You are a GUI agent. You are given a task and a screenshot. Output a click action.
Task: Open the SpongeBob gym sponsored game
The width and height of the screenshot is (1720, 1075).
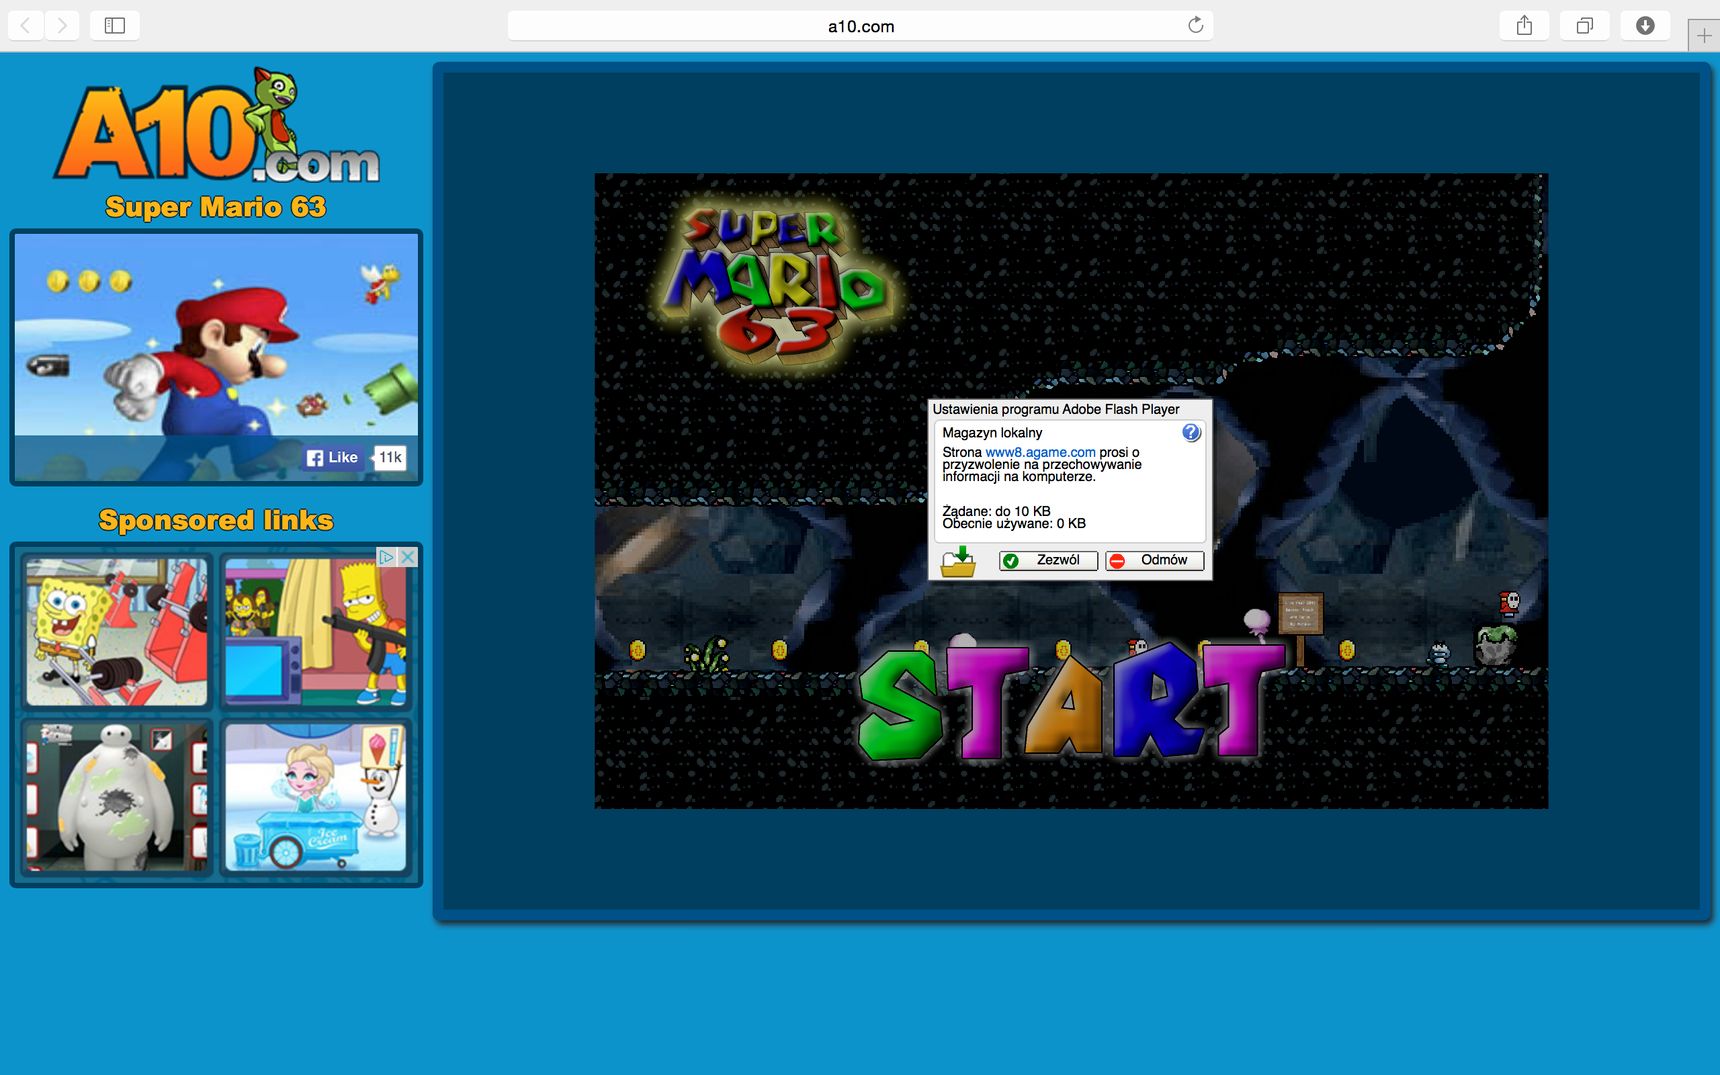point(116,632)
